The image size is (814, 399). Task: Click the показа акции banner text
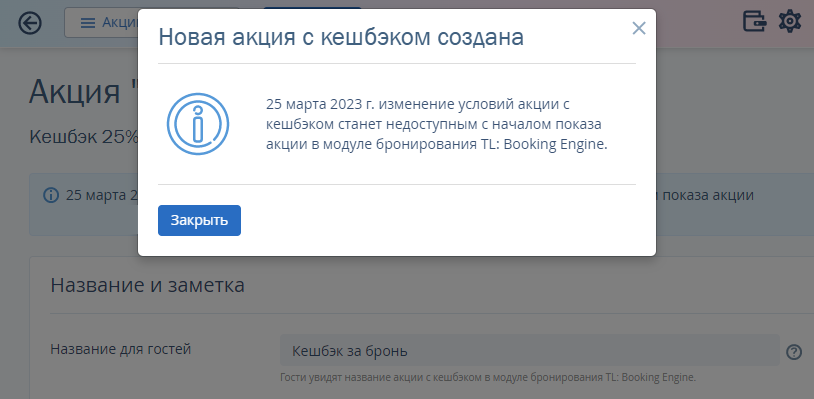point(706,195)
